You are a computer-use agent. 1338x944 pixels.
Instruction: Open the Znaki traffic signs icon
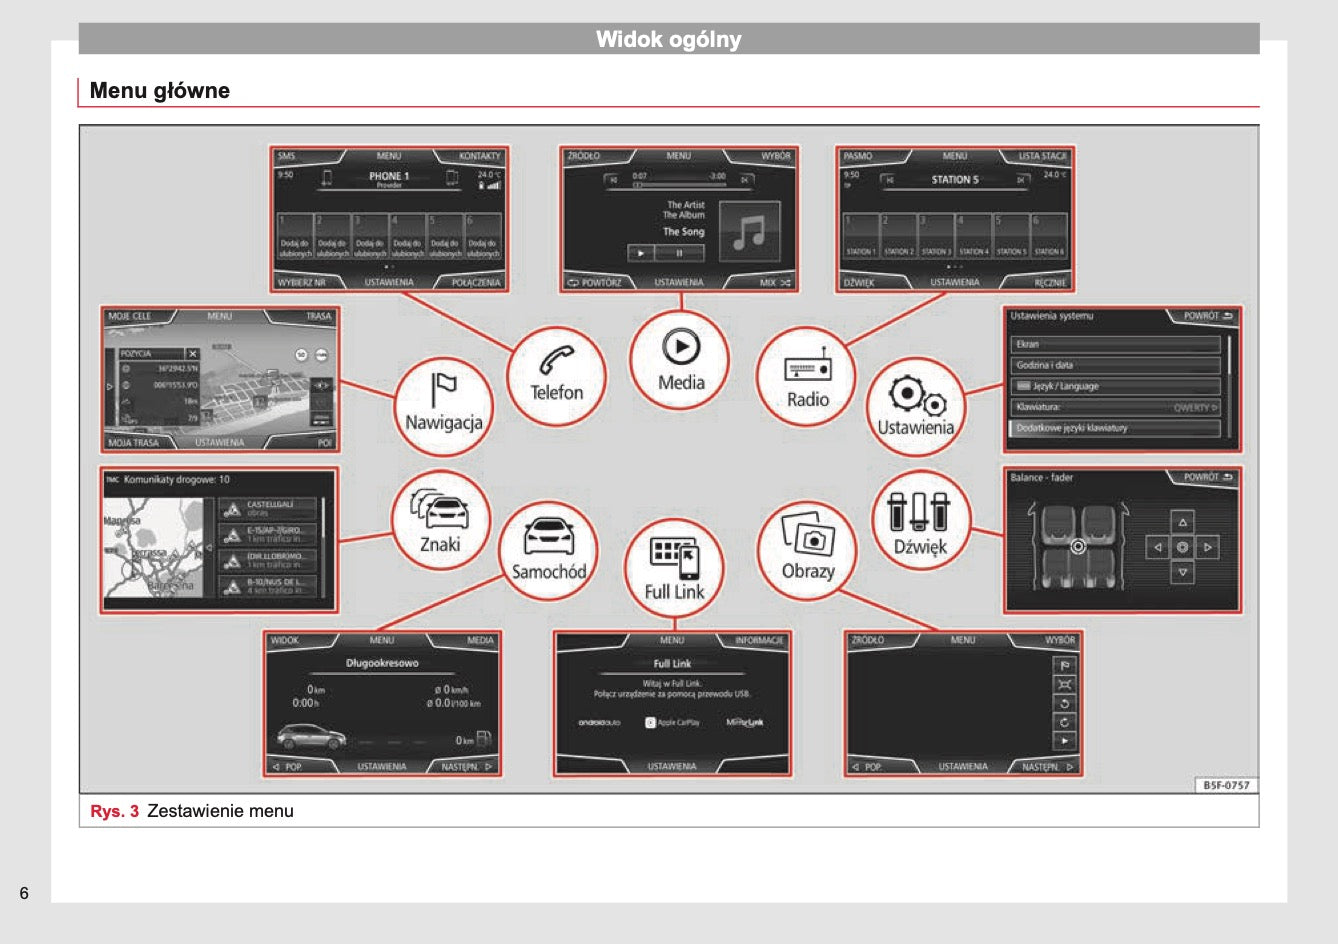(440, 520)
